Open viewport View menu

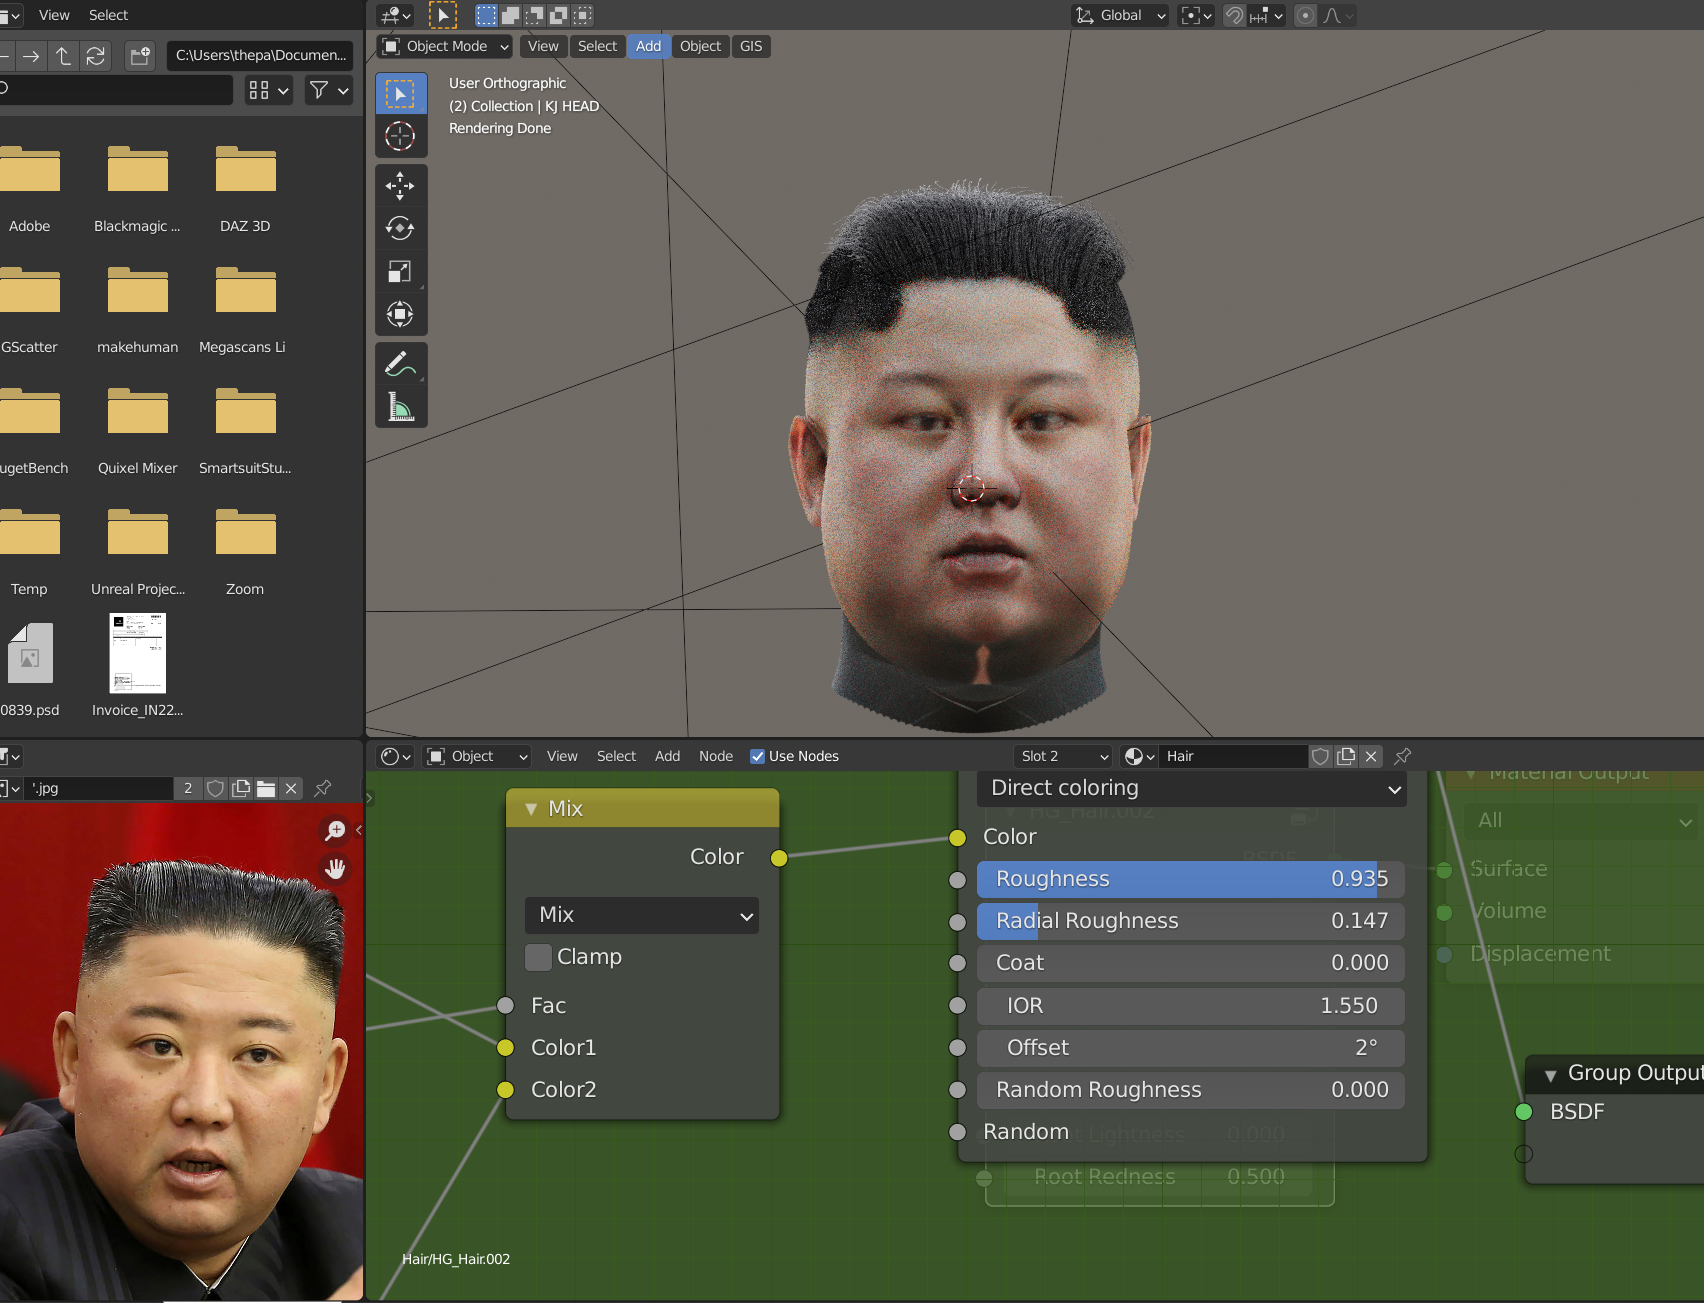tap(543, 46)
